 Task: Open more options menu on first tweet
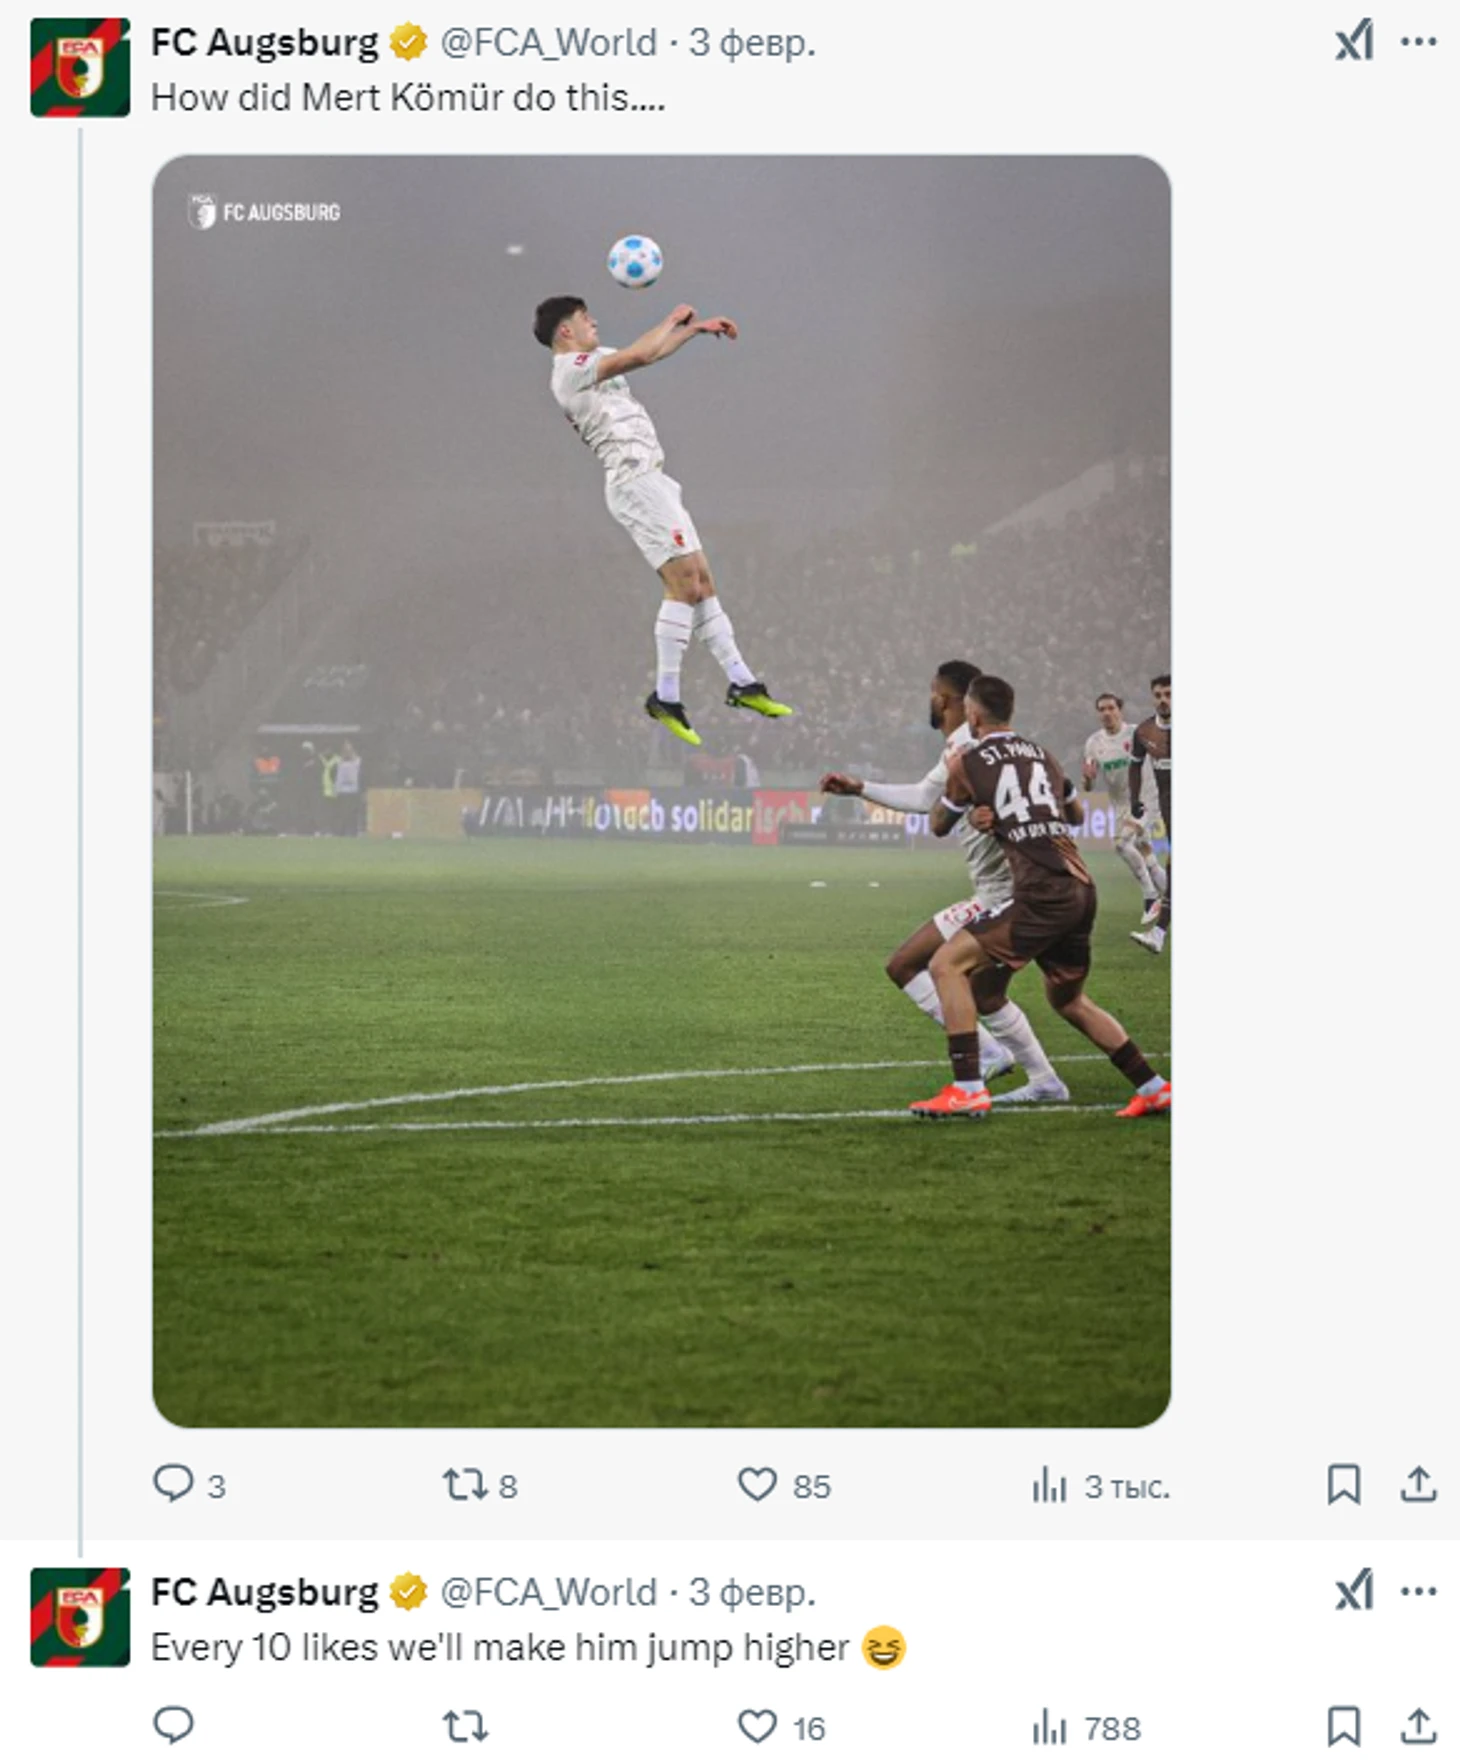(x=1418, y=43)
